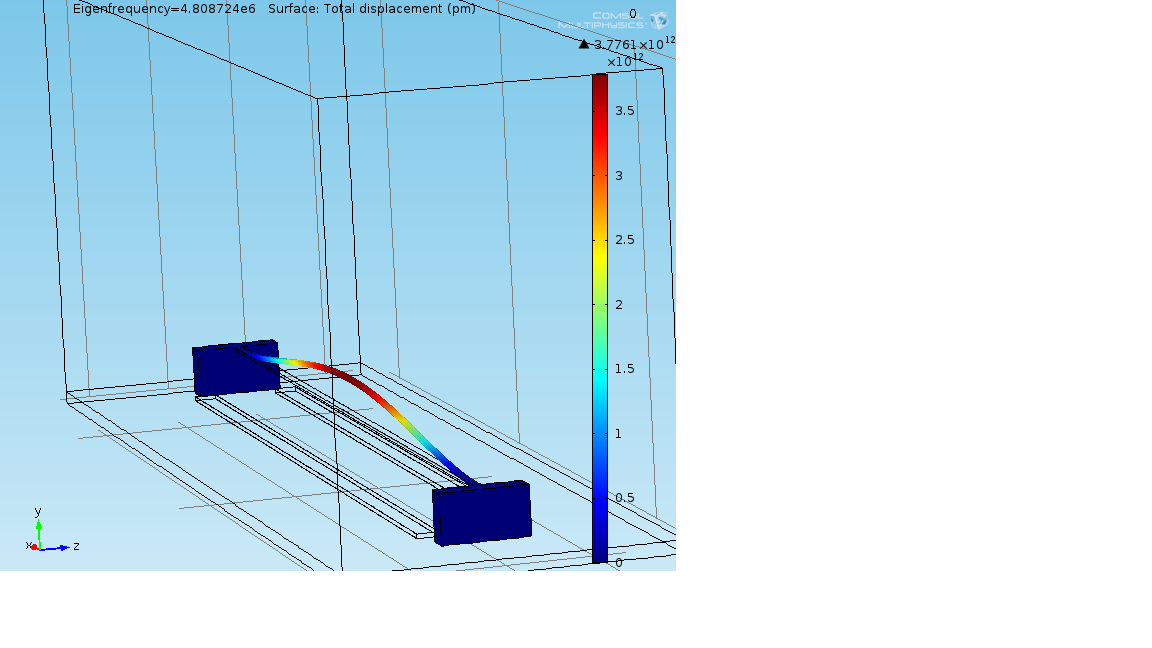
Task: Select the left dark blue anchor block
Action: click(x=236, y=369)
